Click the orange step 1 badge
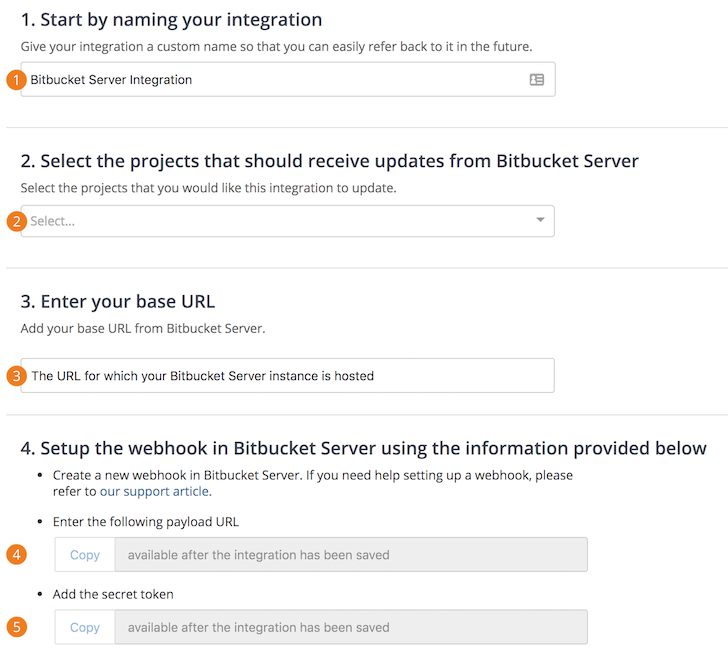Screen dimensions: 728x652 [16, 80]
